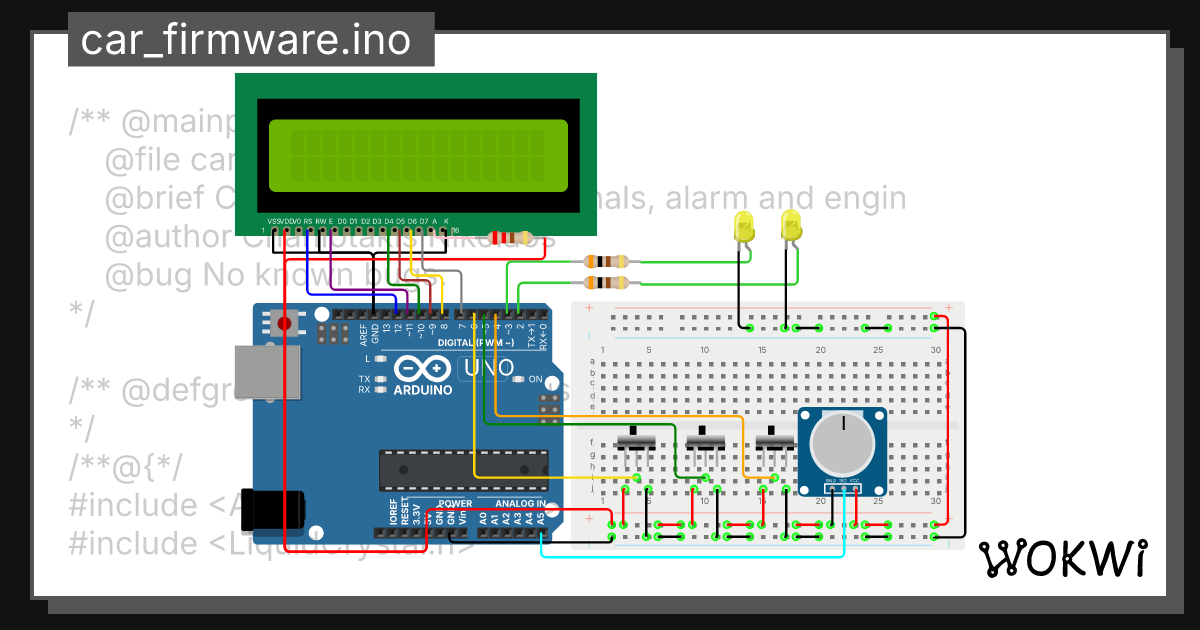1200x630 pixels.
Task: Toggle the left slide switch
Action: point(635,443)
